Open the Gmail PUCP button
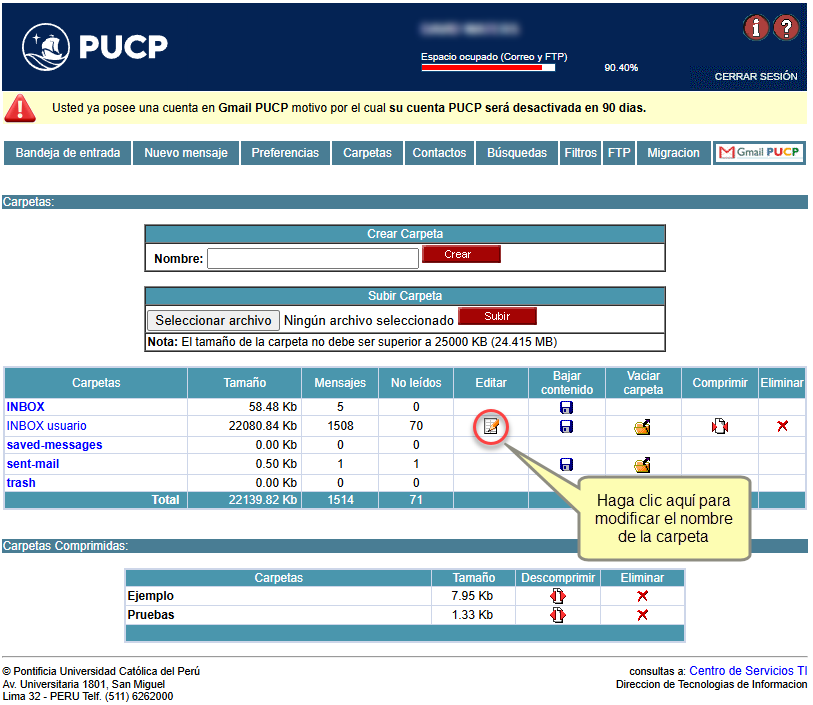 [x=760, y=153]
